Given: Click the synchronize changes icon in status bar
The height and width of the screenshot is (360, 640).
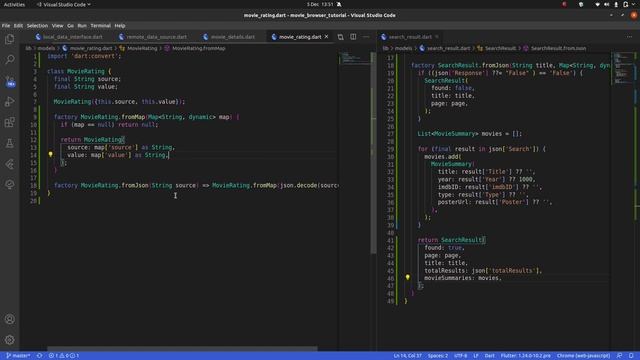Looking at the screenshot, I should pyautogui.click(x=40, y=356).
